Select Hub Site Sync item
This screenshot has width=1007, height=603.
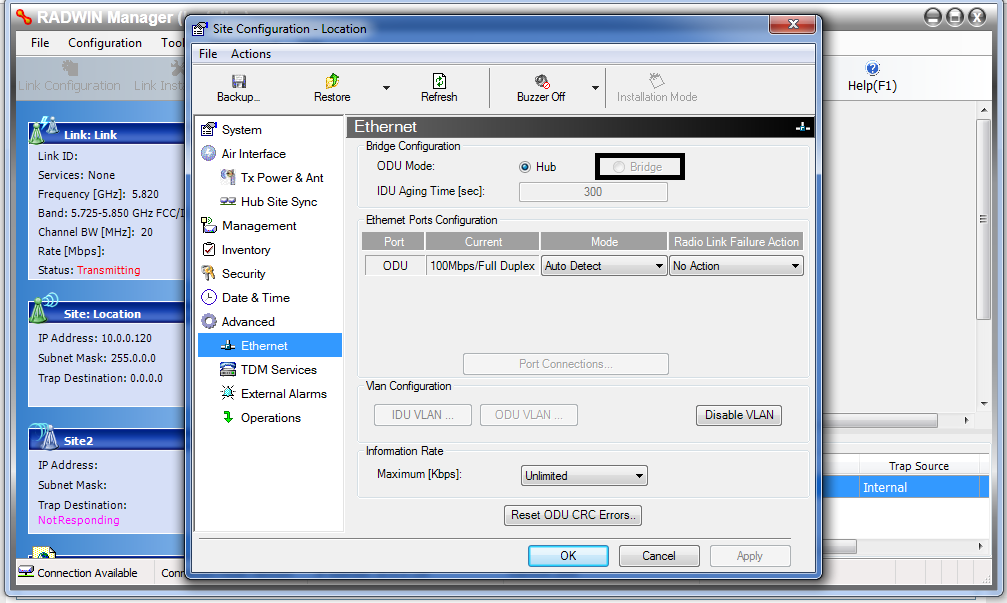coord(268,202)
